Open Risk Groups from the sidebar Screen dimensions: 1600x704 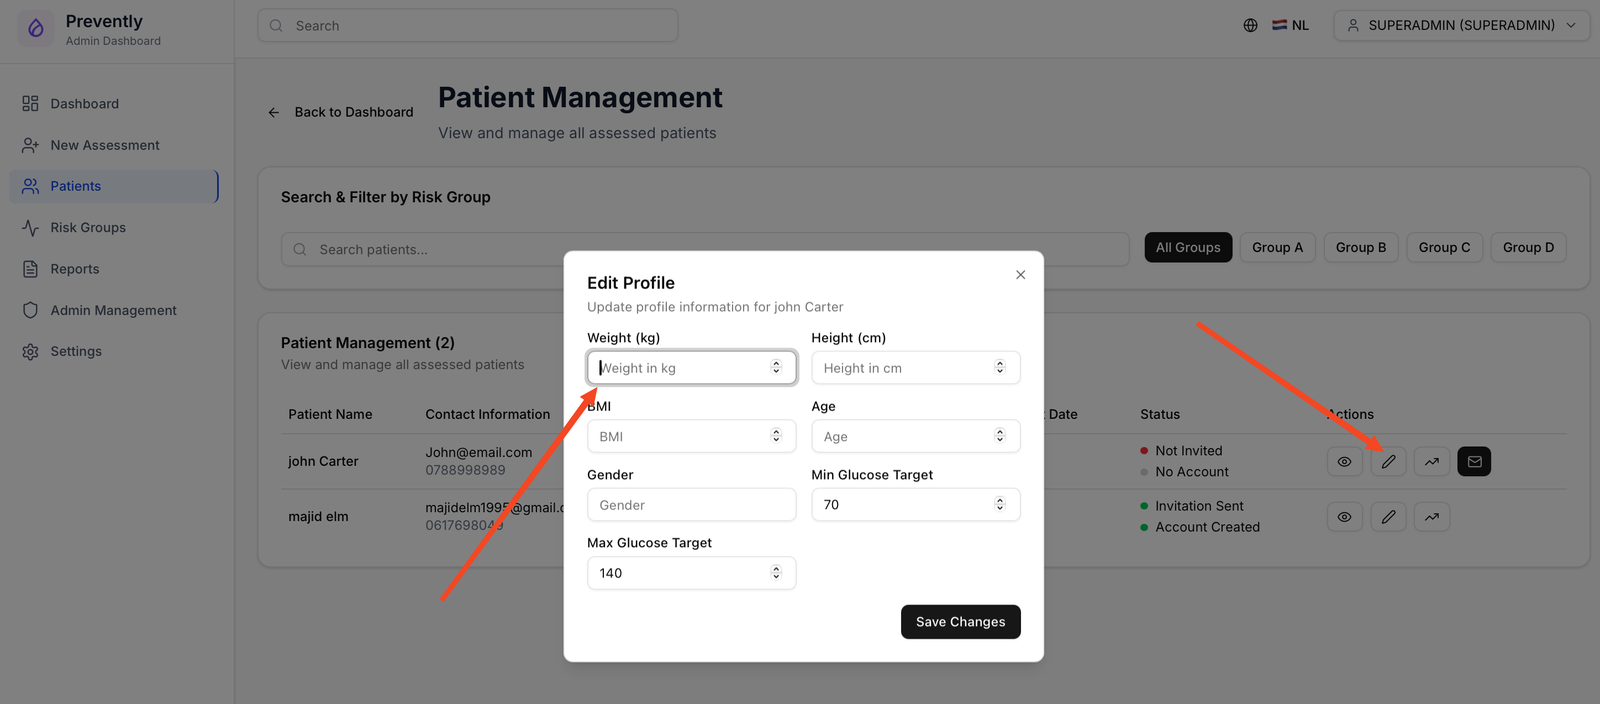pos(86,227)
